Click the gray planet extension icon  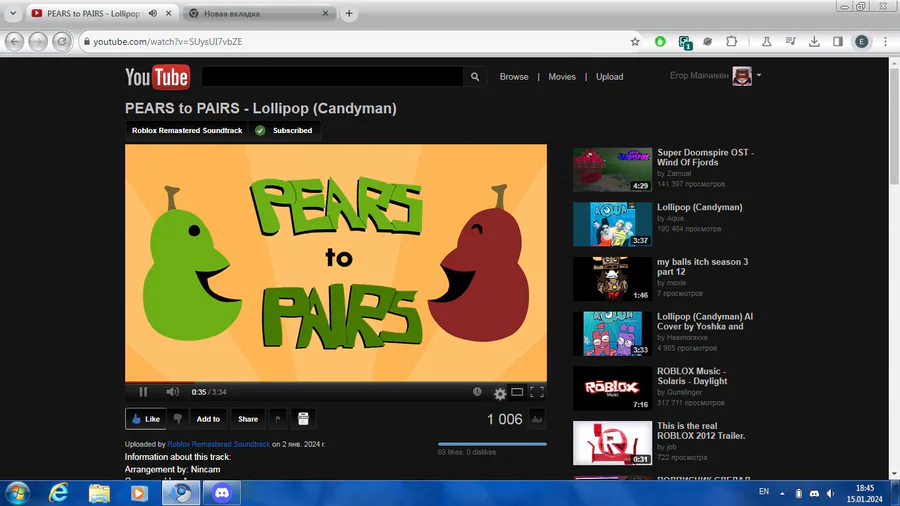(x=708, y=41)
